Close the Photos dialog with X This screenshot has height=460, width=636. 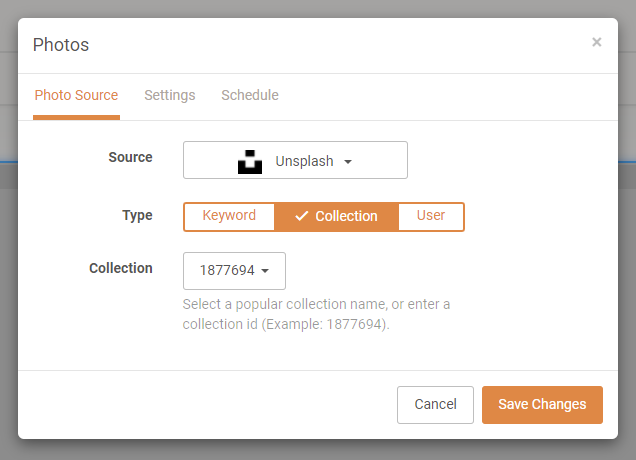[x=596, y=42]
